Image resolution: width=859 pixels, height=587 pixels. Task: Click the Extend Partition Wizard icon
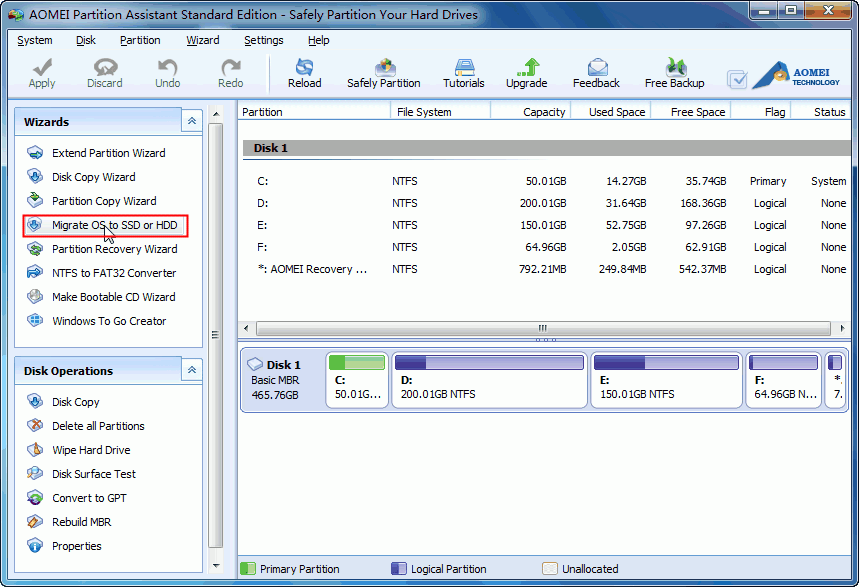point(35,152)
